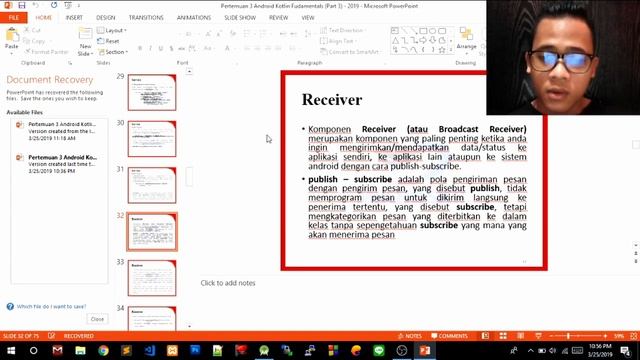Switch to Slide Sorter view icon
This screenshot has height=360, width=640.
[503, 336]
